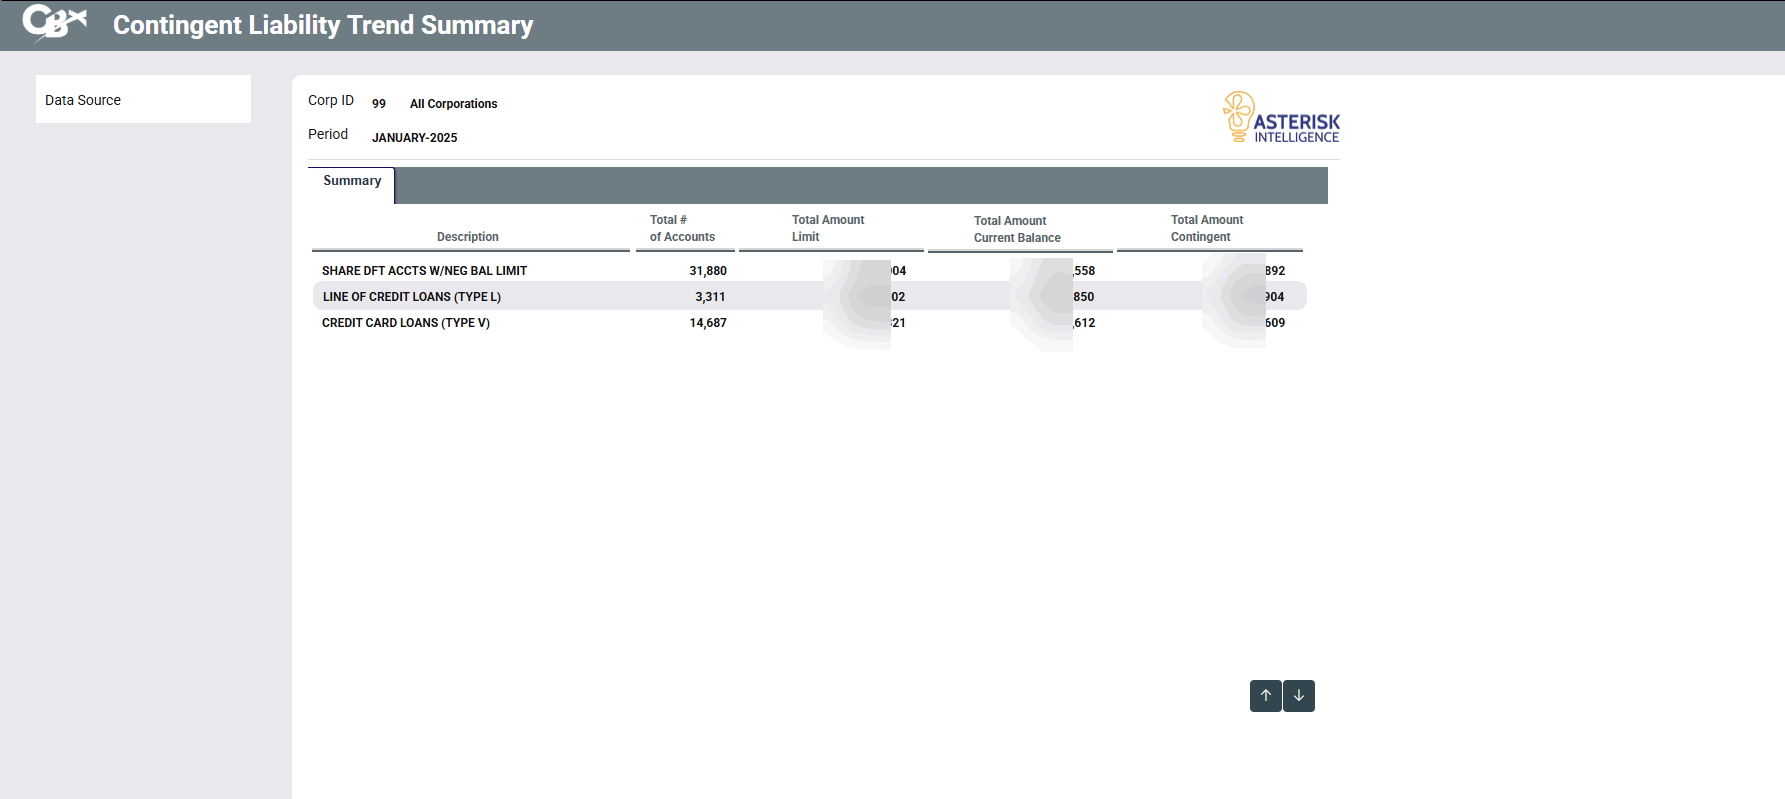
Task: Select SHARE DFT ACCTS W/NEG BAL LIMIT row
Action: coord(424,271)
